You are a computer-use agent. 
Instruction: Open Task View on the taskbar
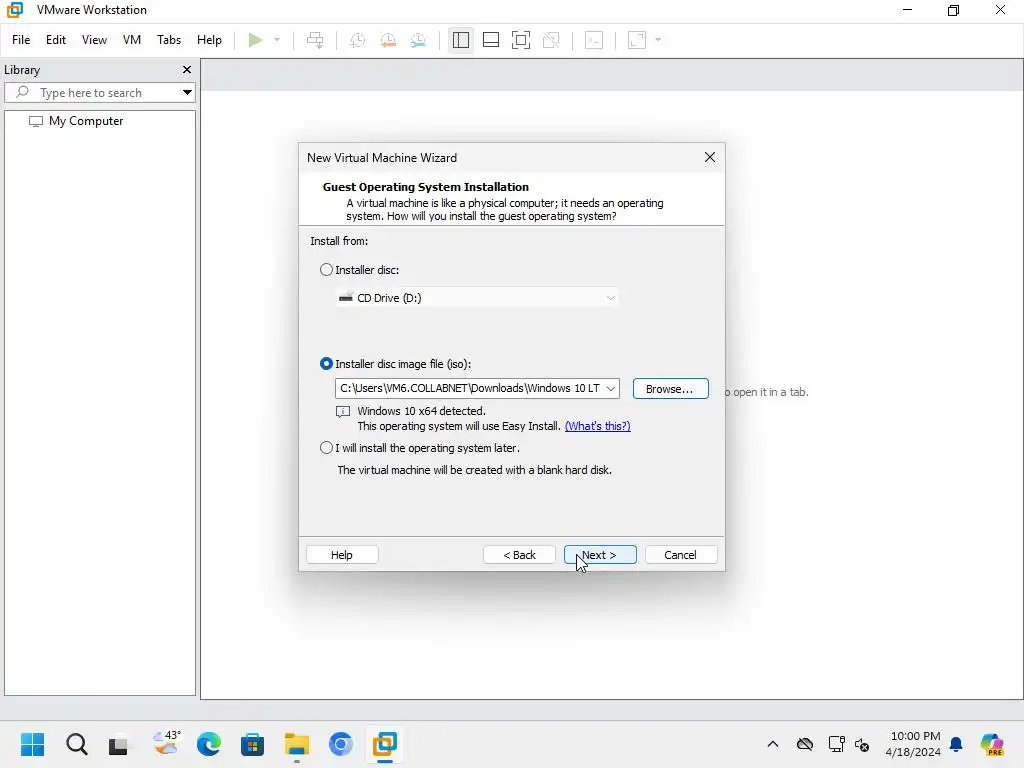click(120, 744)
